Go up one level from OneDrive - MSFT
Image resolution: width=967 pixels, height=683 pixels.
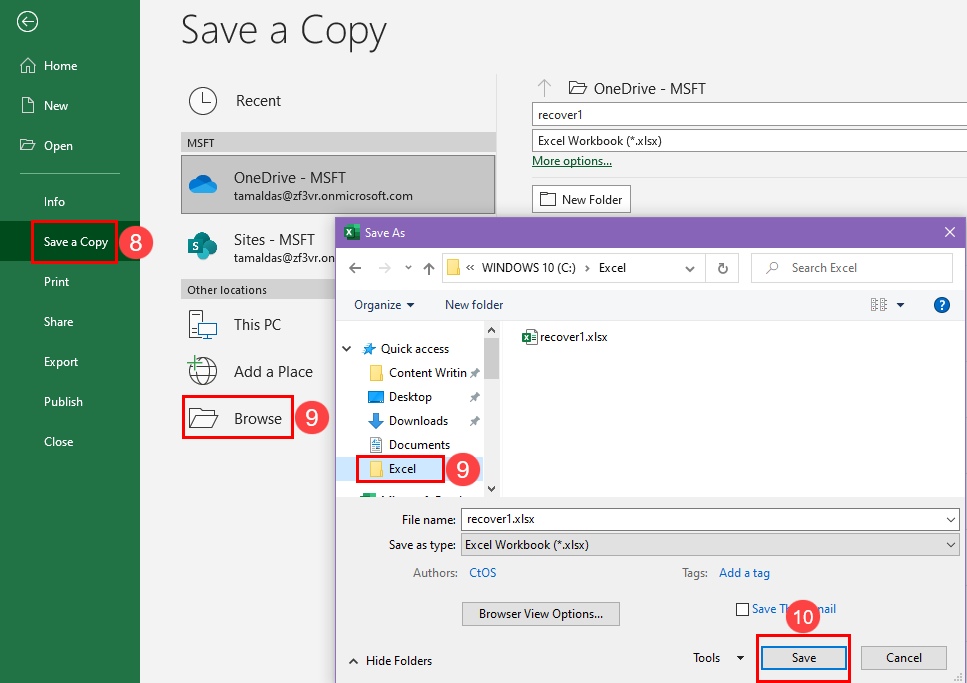click(x=544, y=88)
